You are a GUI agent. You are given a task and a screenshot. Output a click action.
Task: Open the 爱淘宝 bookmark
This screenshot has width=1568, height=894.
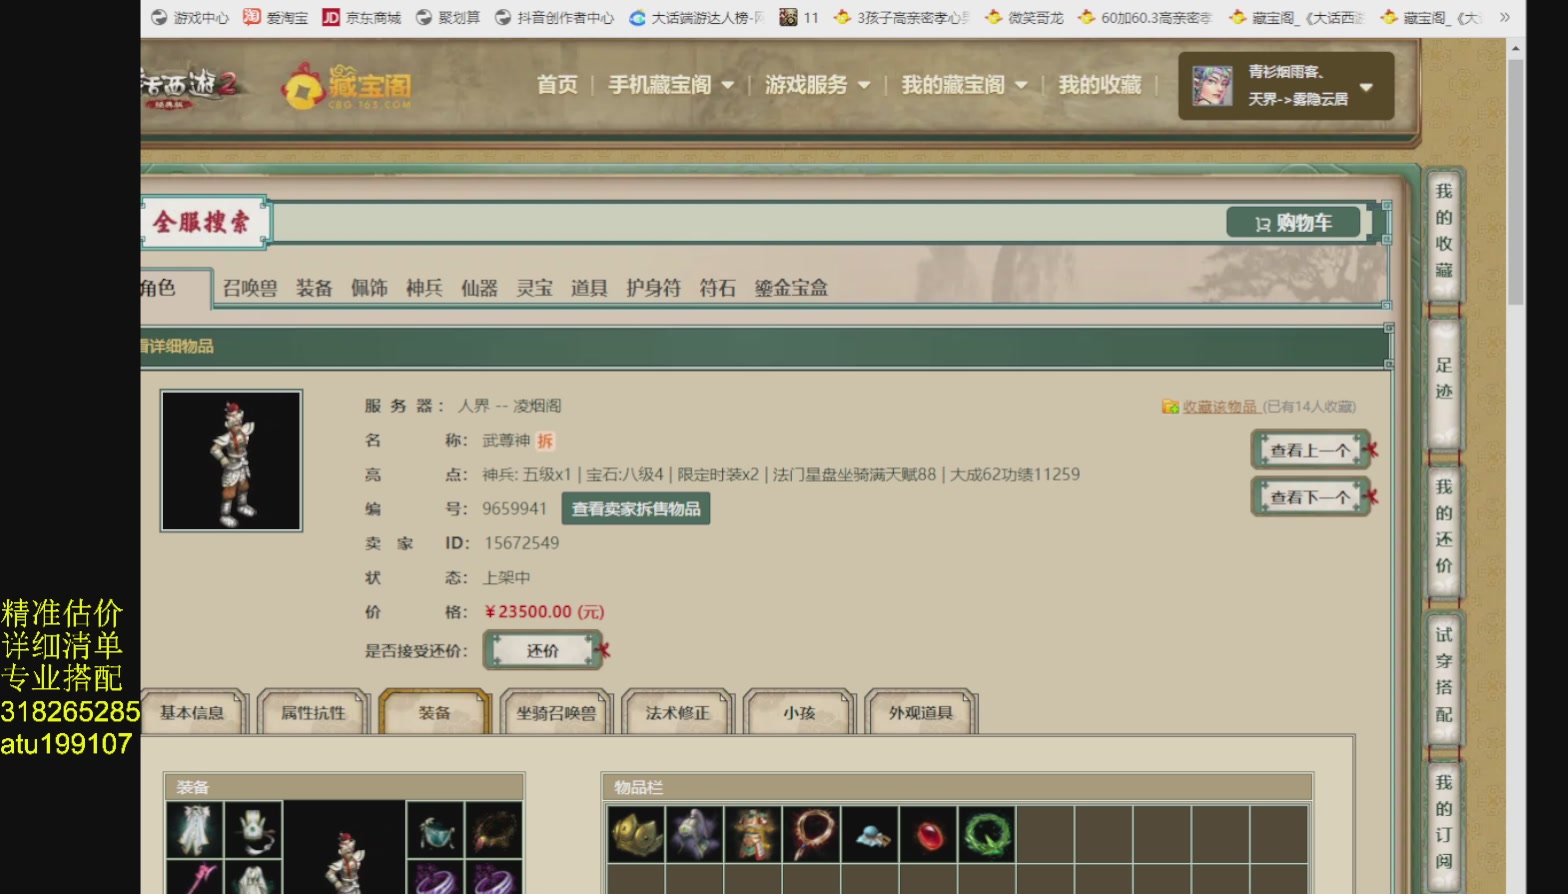(276, 18)
